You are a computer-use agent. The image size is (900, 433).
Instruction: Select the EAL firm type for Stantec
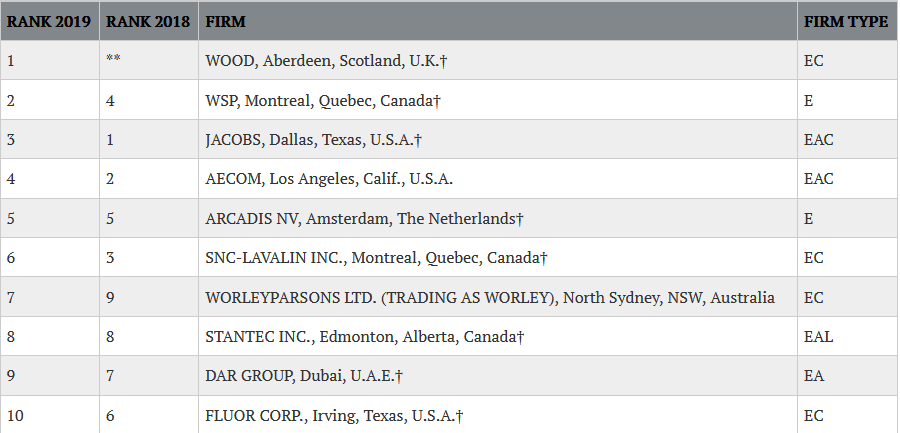click(818, 337)
